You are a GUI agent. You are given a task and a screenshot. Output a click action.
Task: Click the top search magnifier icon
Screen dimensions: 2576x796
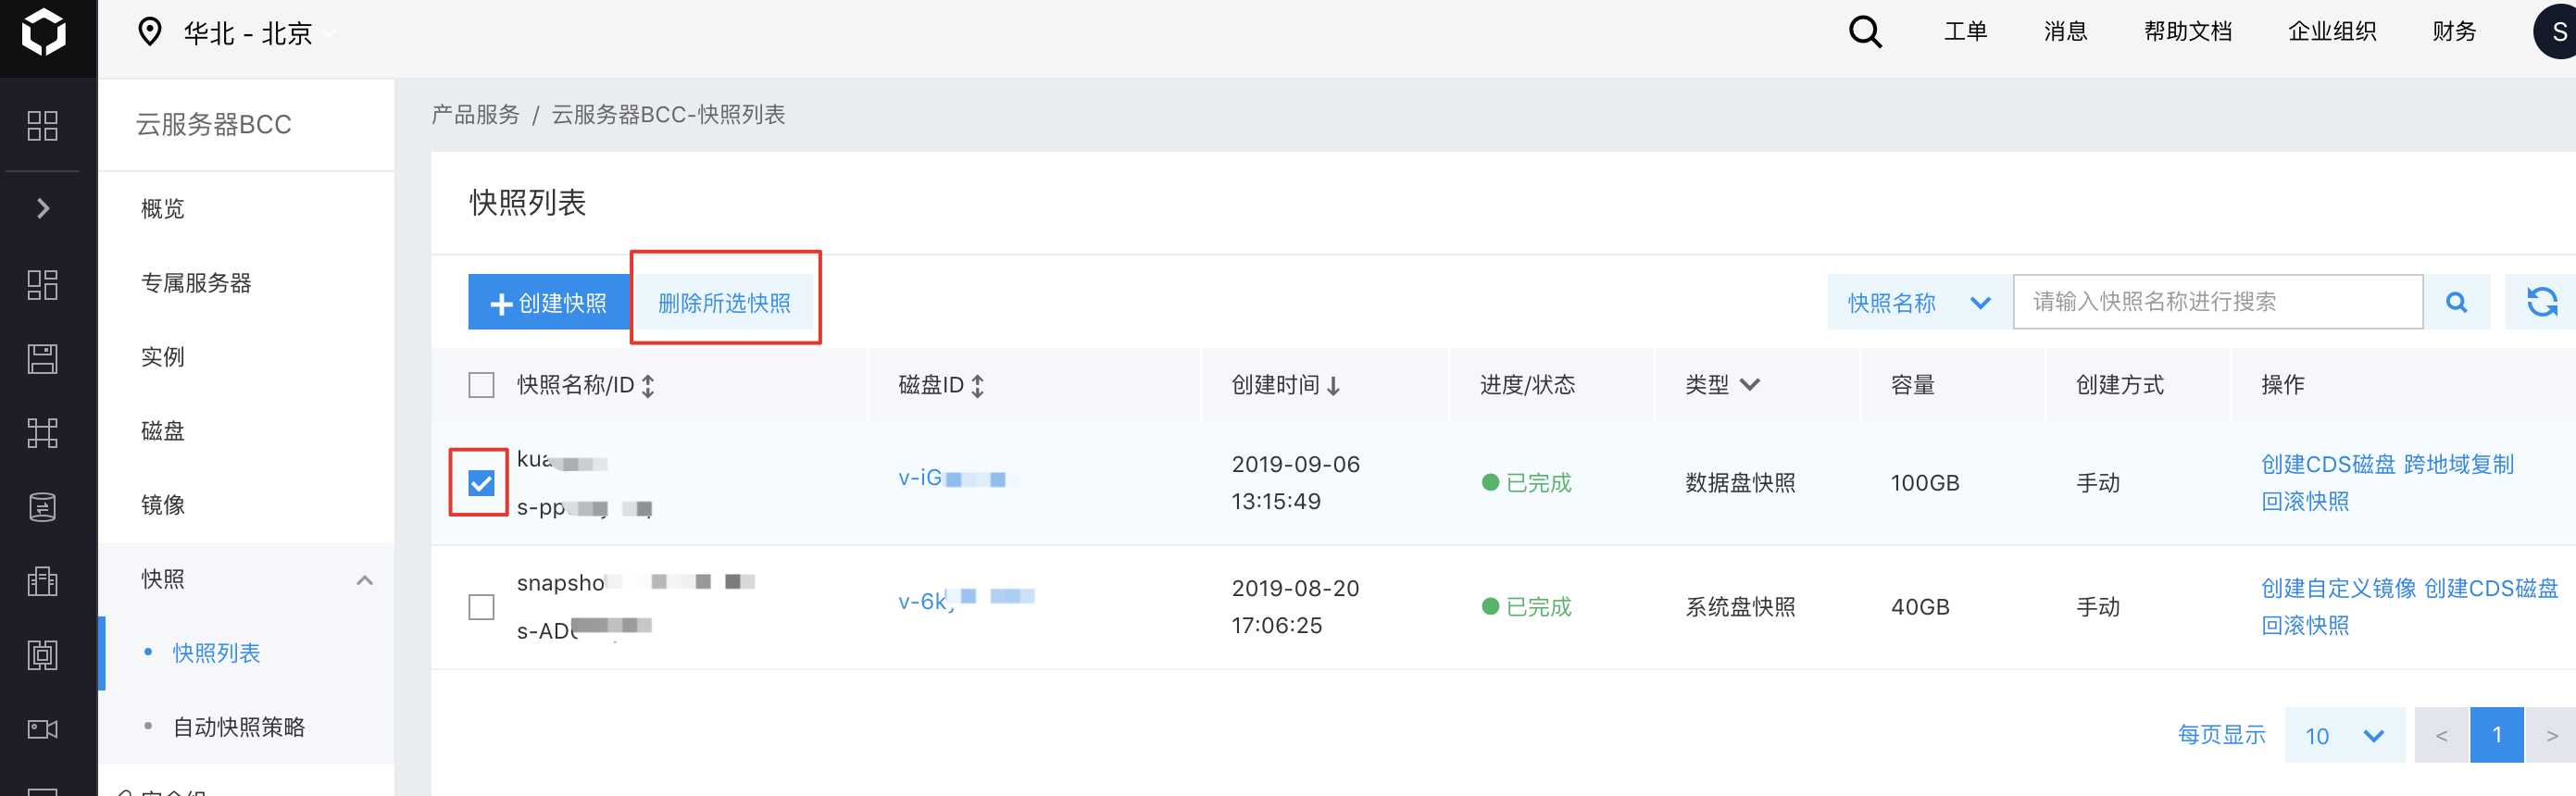tap(1865, 32)
